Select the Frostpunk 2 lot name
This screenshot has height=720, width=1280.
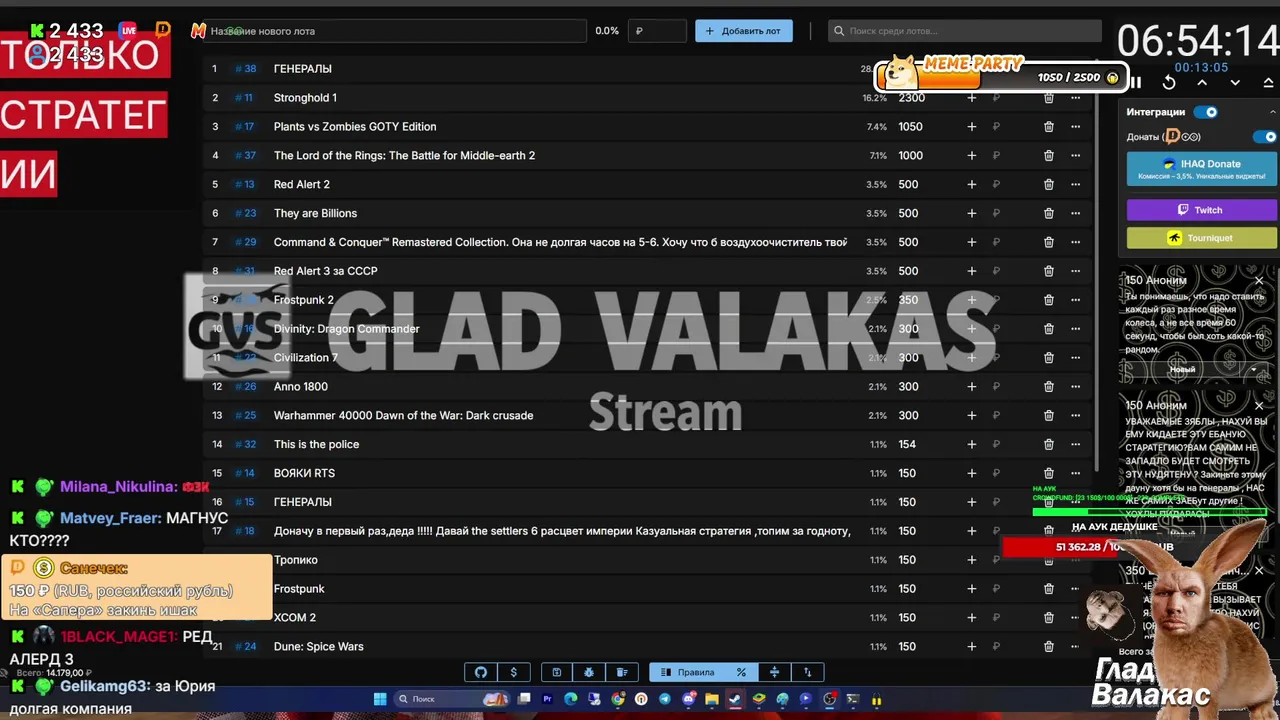point(304,300)
